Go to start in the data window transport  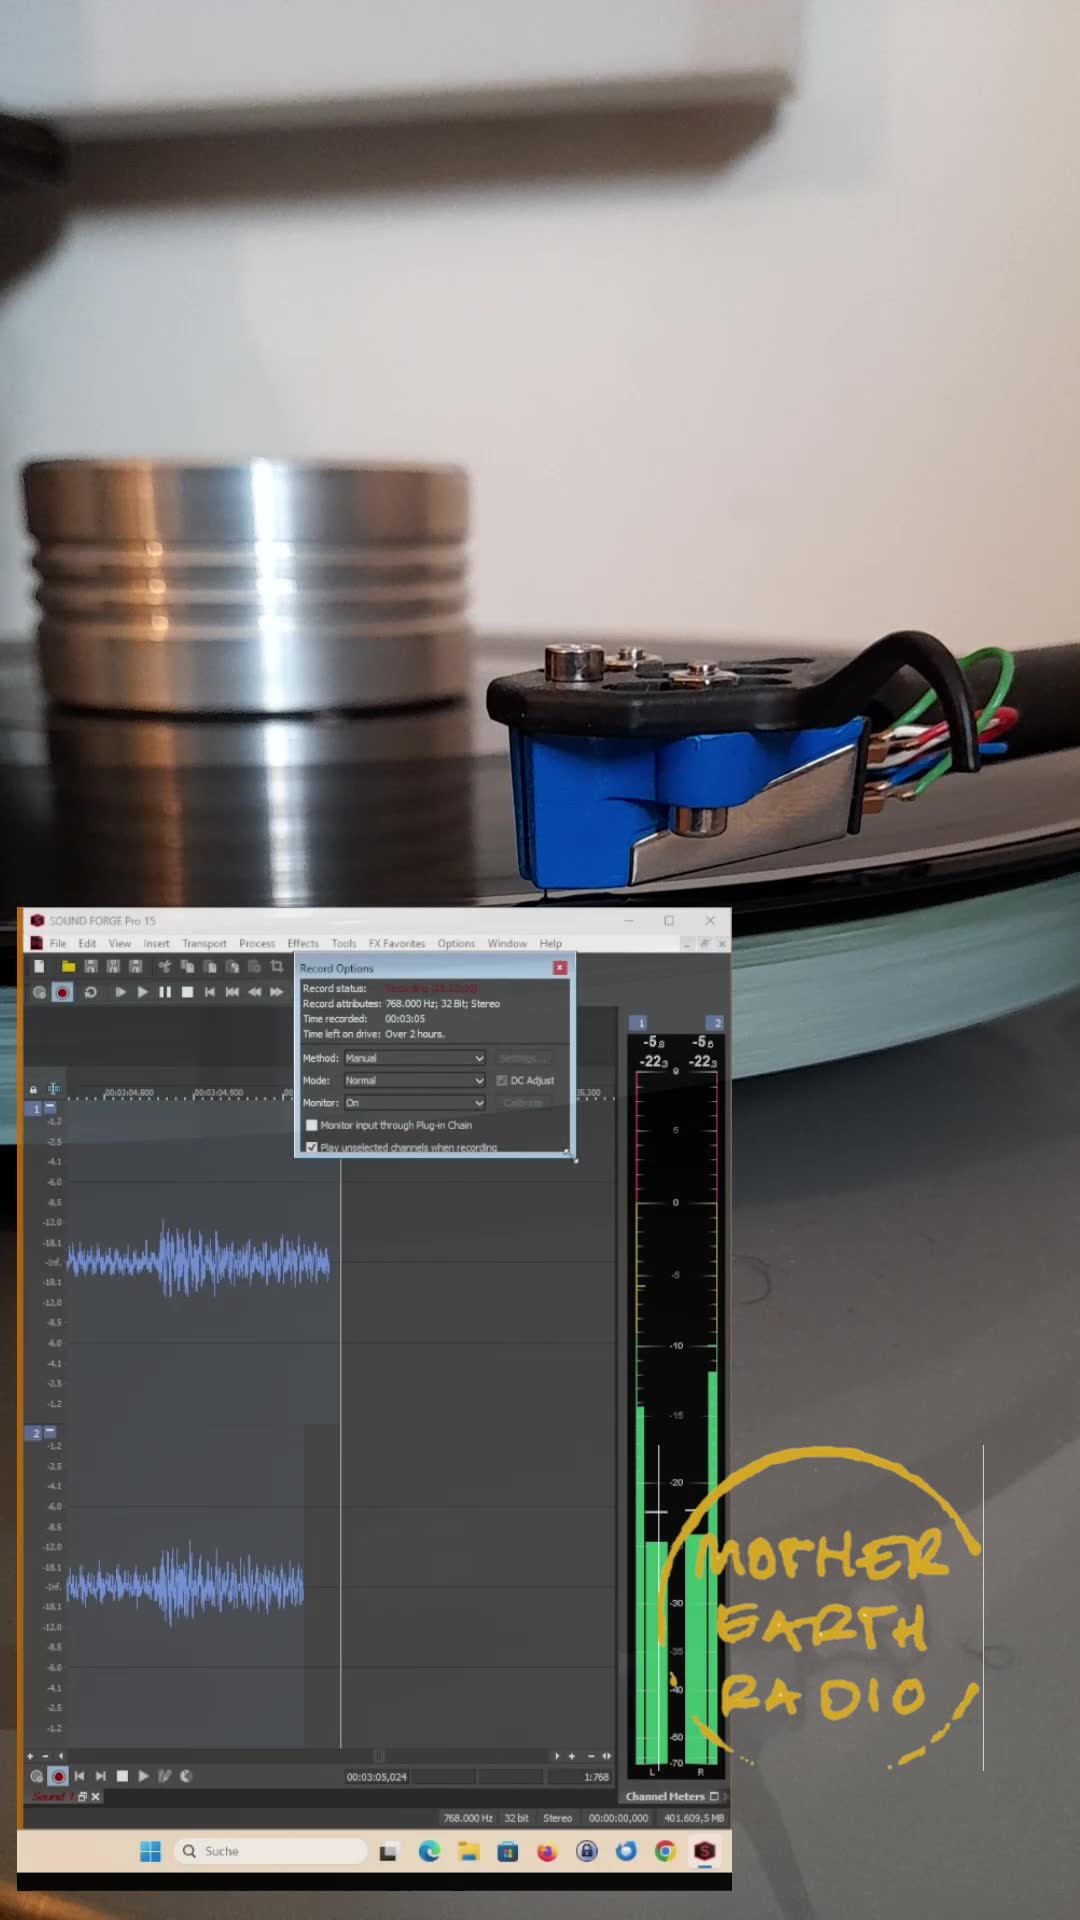[x=79, y=1776]
